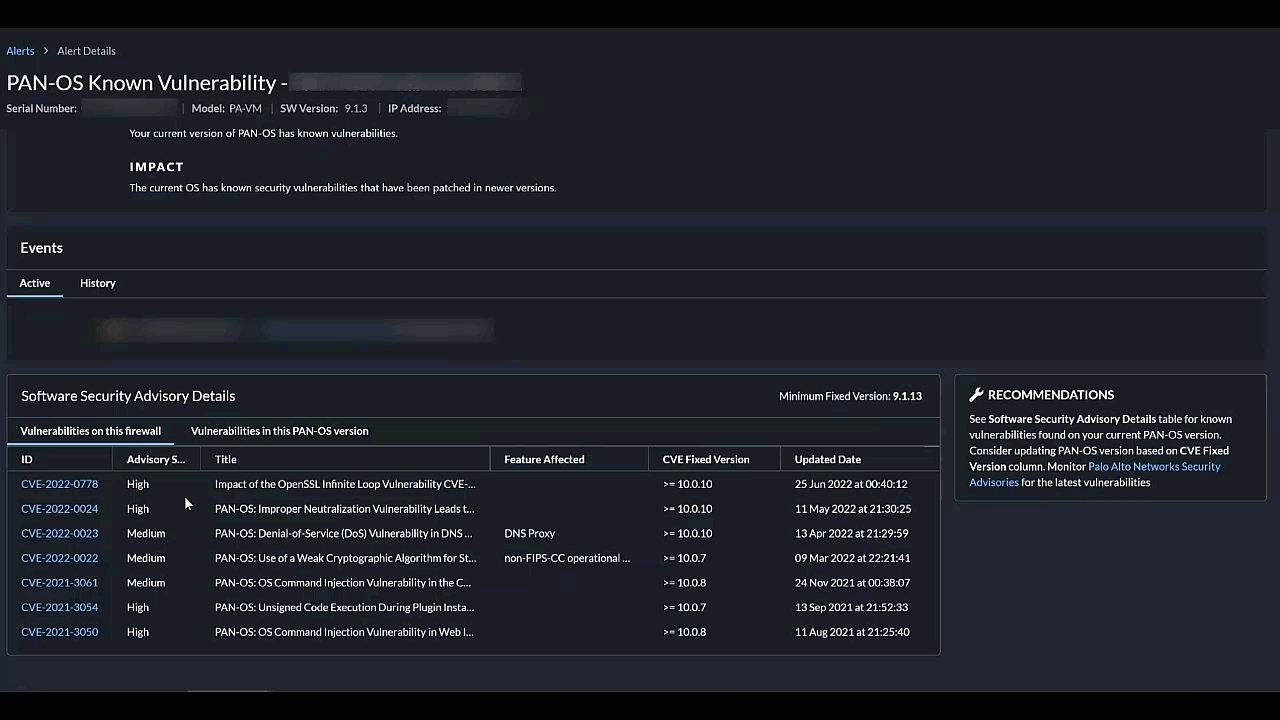Switch to the History events tab
The height and width of the screenshot is (720, 1280).
pyautogui.click(x=98, y=283)
